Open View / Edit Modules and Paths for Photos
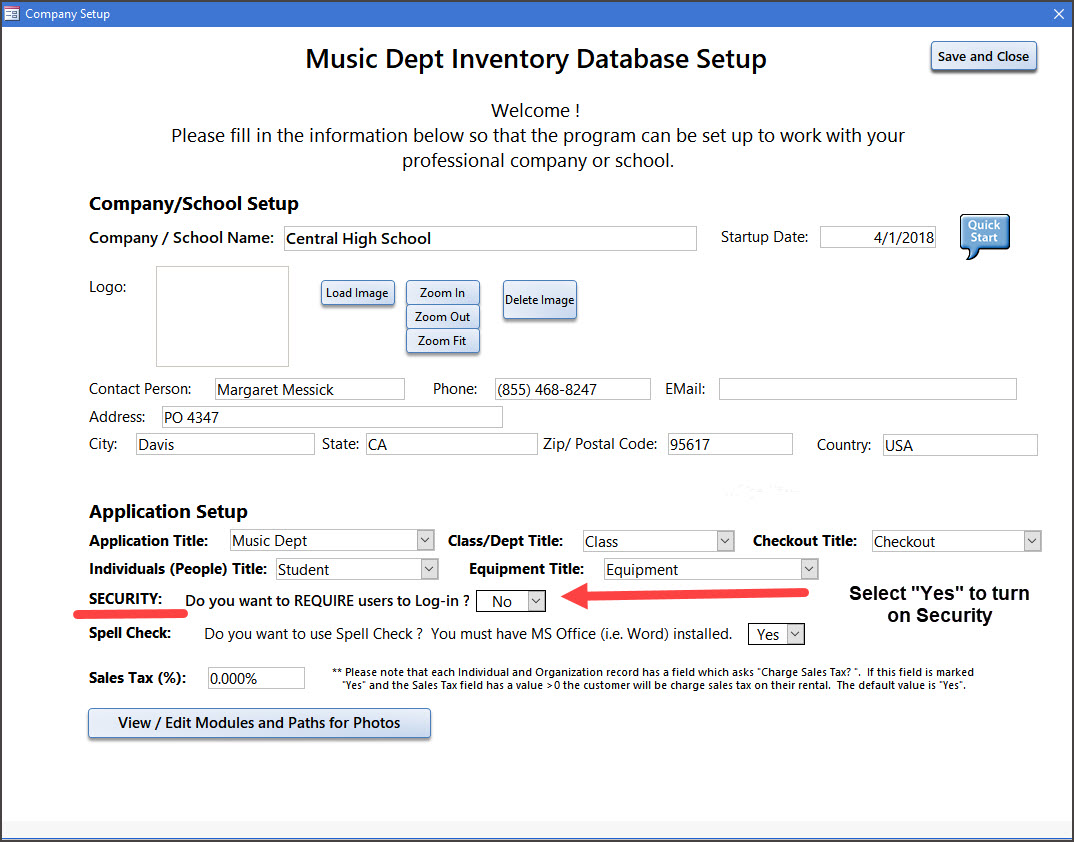The height and width of the screenshot is (842, 1074). tap(259, 723)
